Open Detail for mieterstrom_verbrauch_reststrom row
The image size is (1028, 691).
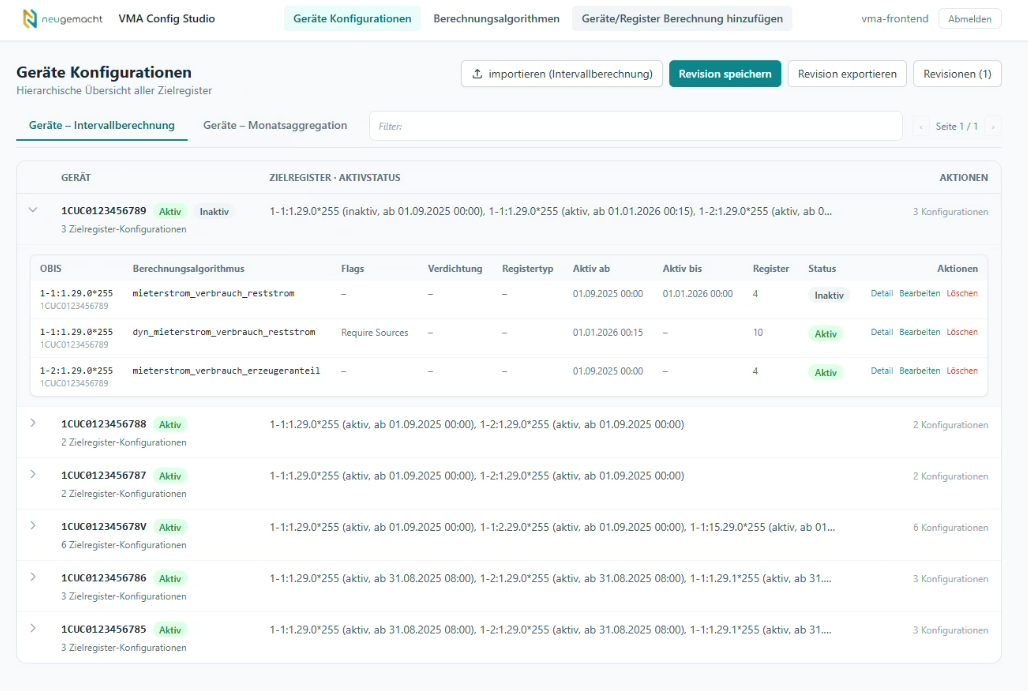881,294
